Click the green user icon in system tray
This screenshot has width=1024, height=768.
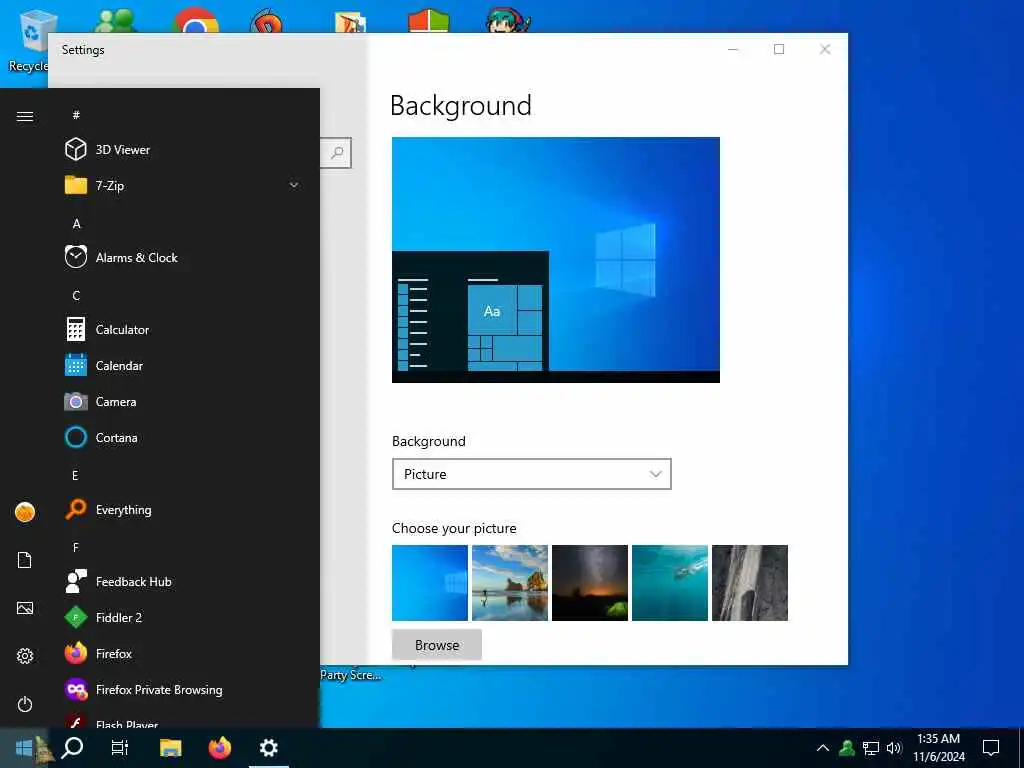[847, 748]
